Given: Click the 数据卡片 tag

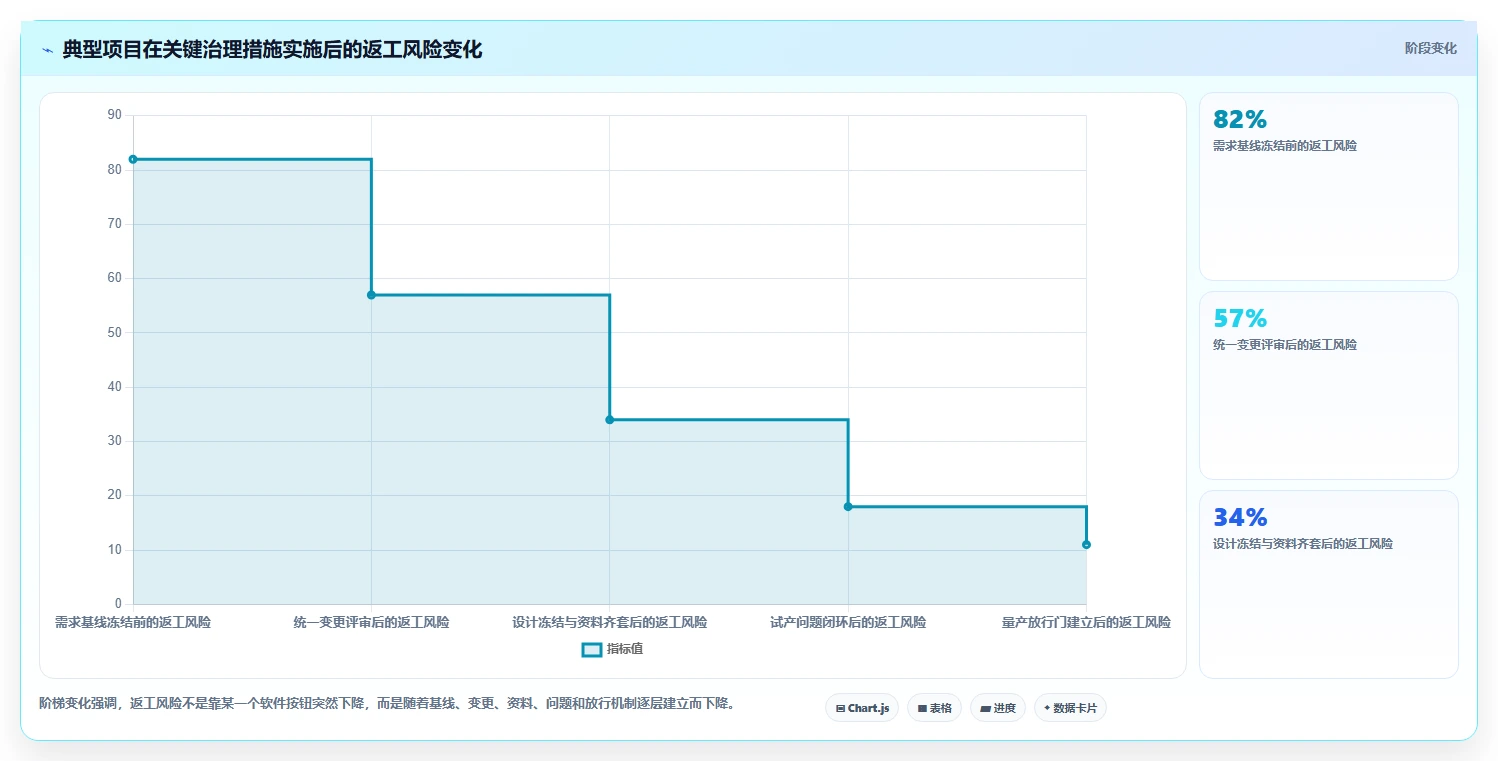Looking at the screenshot, I should [x=1070, y=708].
